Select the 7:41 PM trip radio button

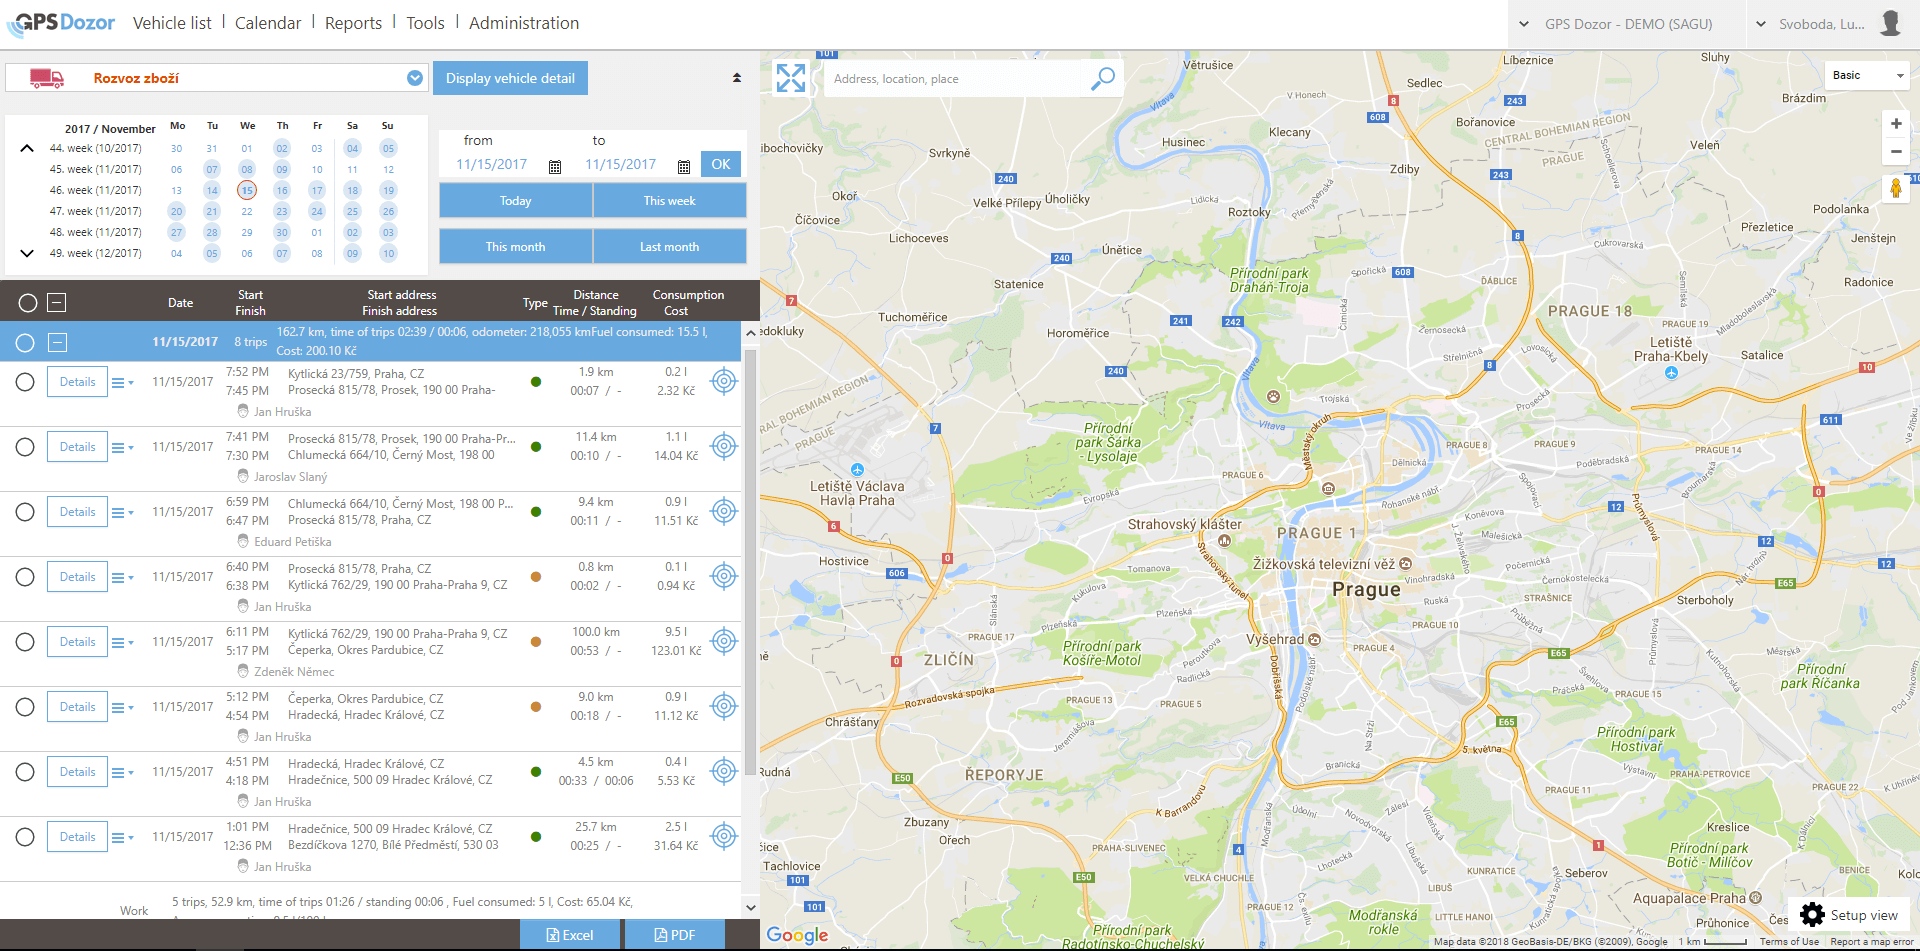(25, 447)
